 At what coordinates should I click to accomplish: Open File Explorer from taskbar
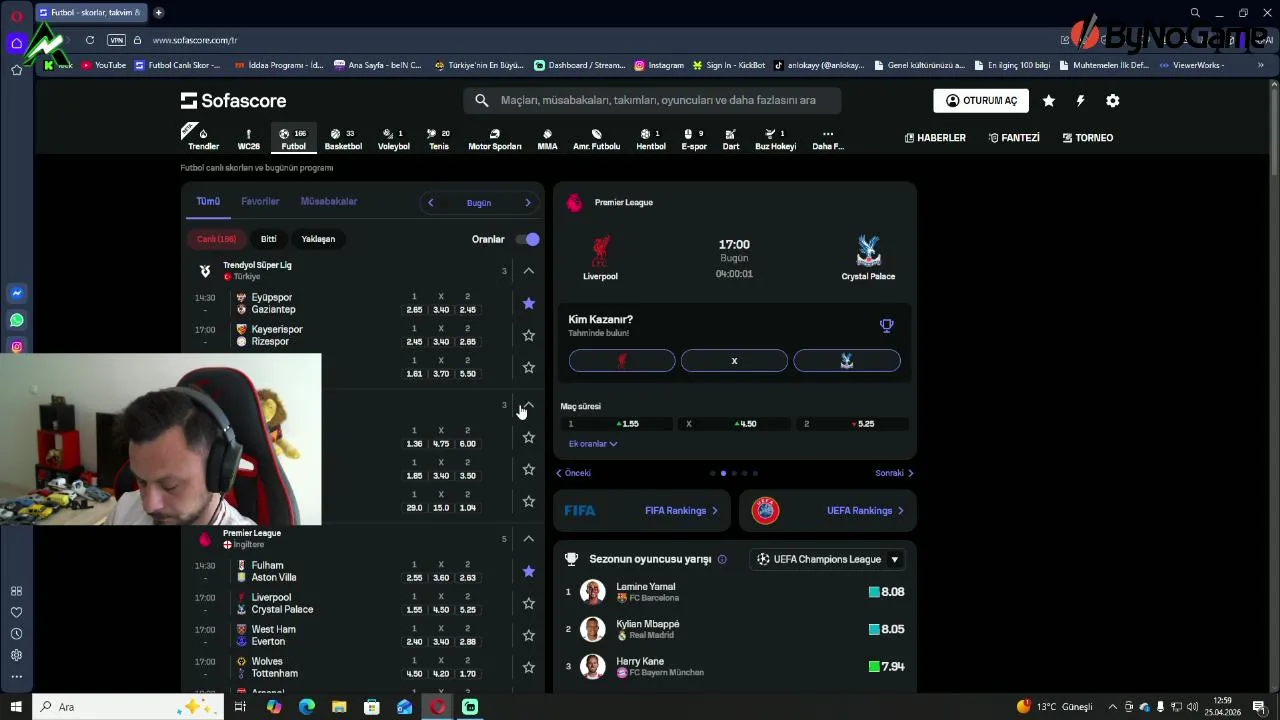(339, 707)
